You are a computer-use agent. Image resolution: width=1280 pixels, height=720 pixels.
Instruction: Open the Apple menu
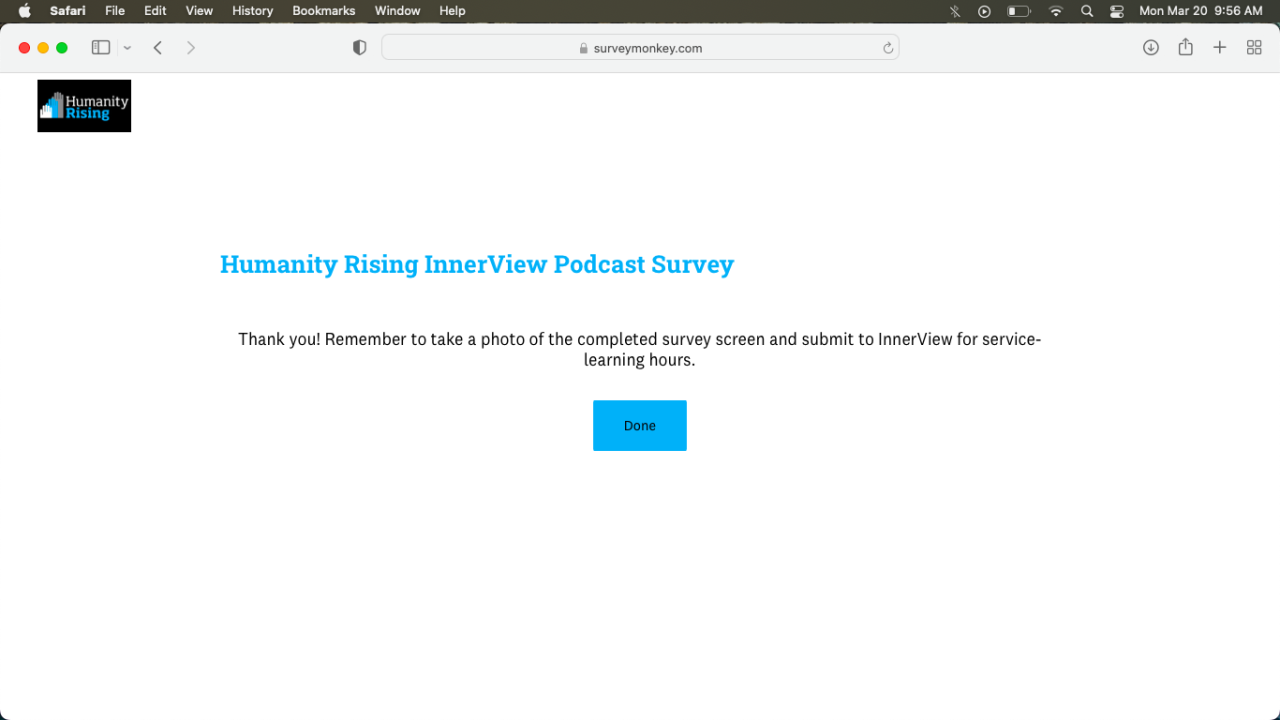[25, 11]
